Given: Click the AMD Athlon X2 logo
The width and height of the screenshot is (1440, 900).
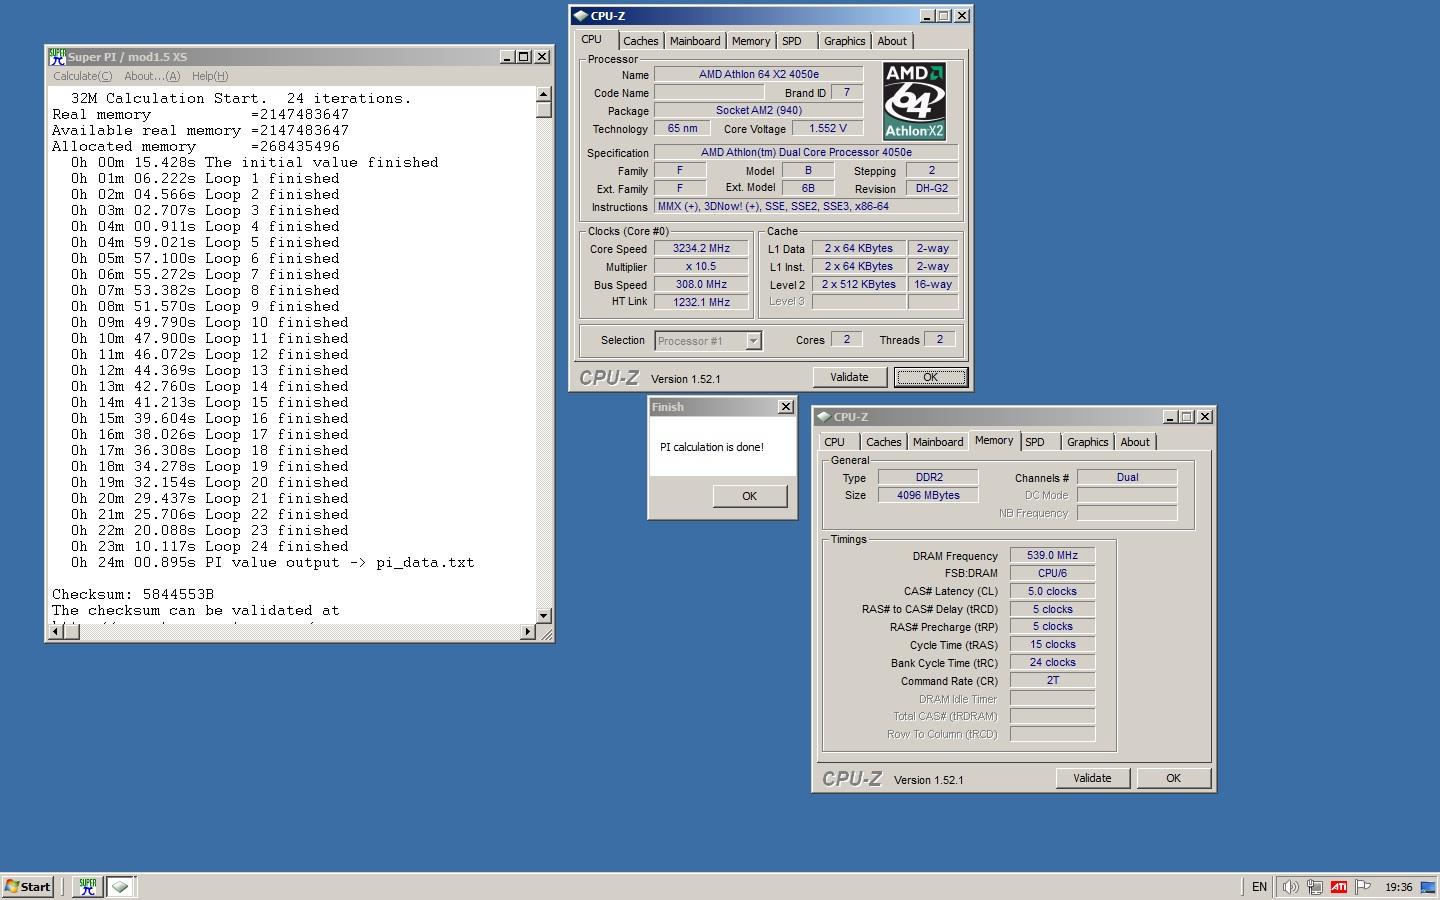Looking at the screenshot, I should 914,101.
